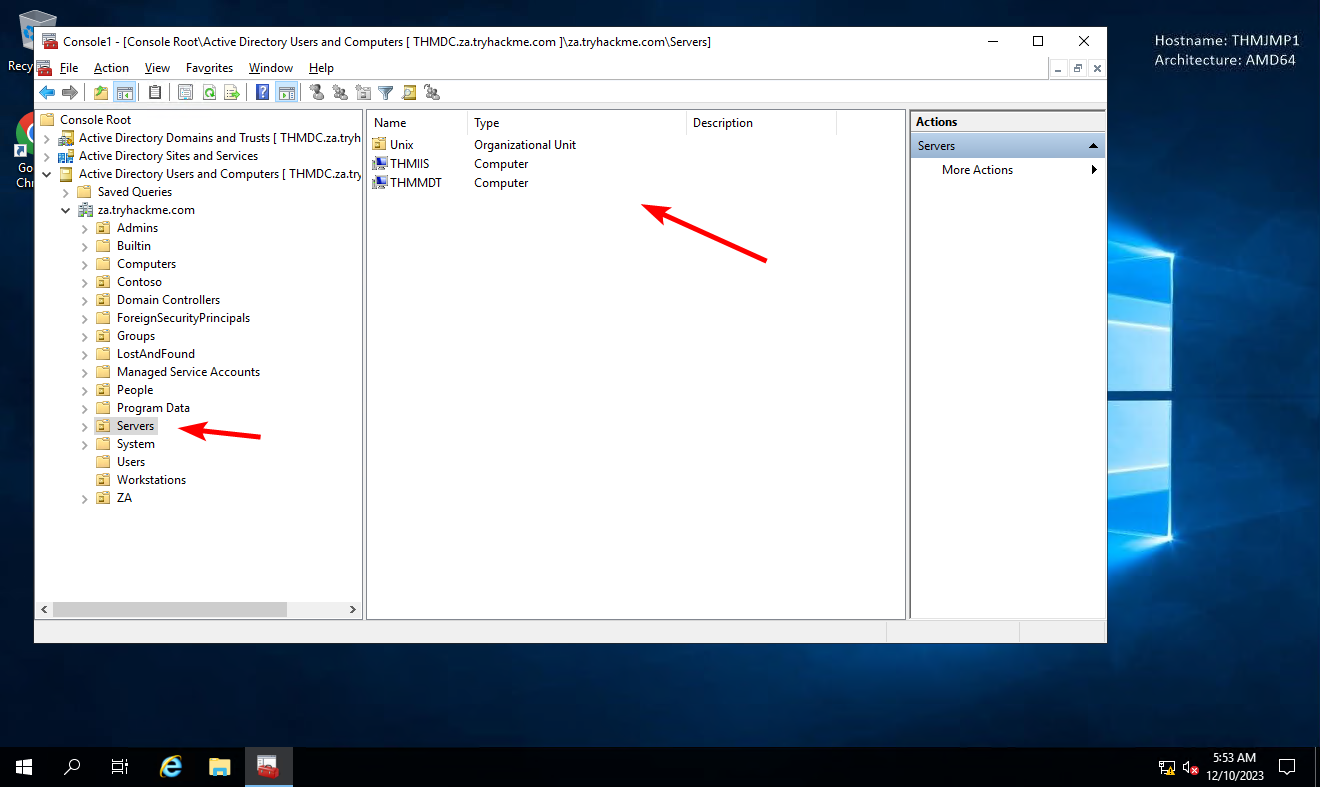
Task: Create a new group with toolbar icon
Action: [x=340, y=93]
